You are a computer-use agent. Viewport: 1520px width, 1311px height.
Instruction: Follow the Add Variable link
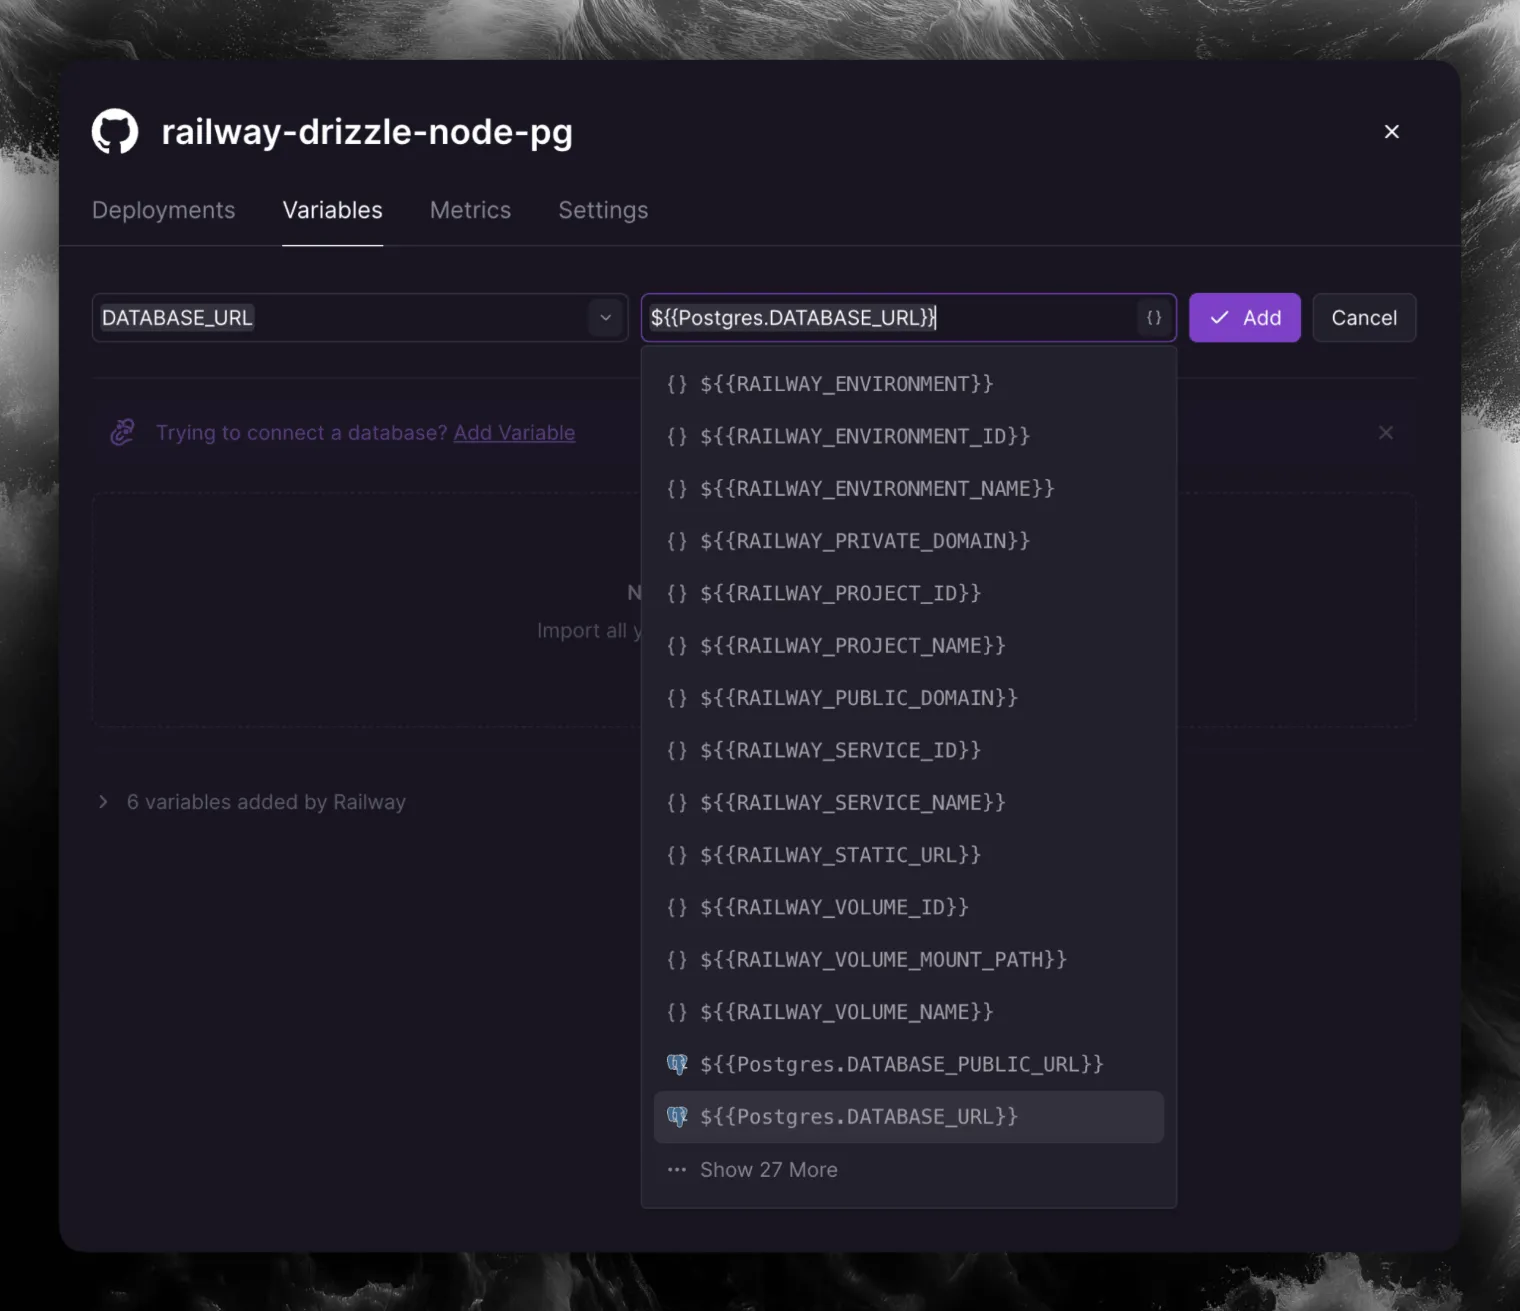(514, 433)
